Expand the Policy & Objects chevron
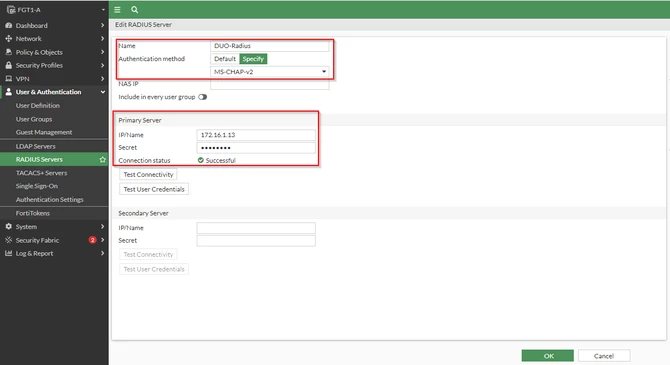This screenshot has height=365, width=670. [x=103, y=52]
